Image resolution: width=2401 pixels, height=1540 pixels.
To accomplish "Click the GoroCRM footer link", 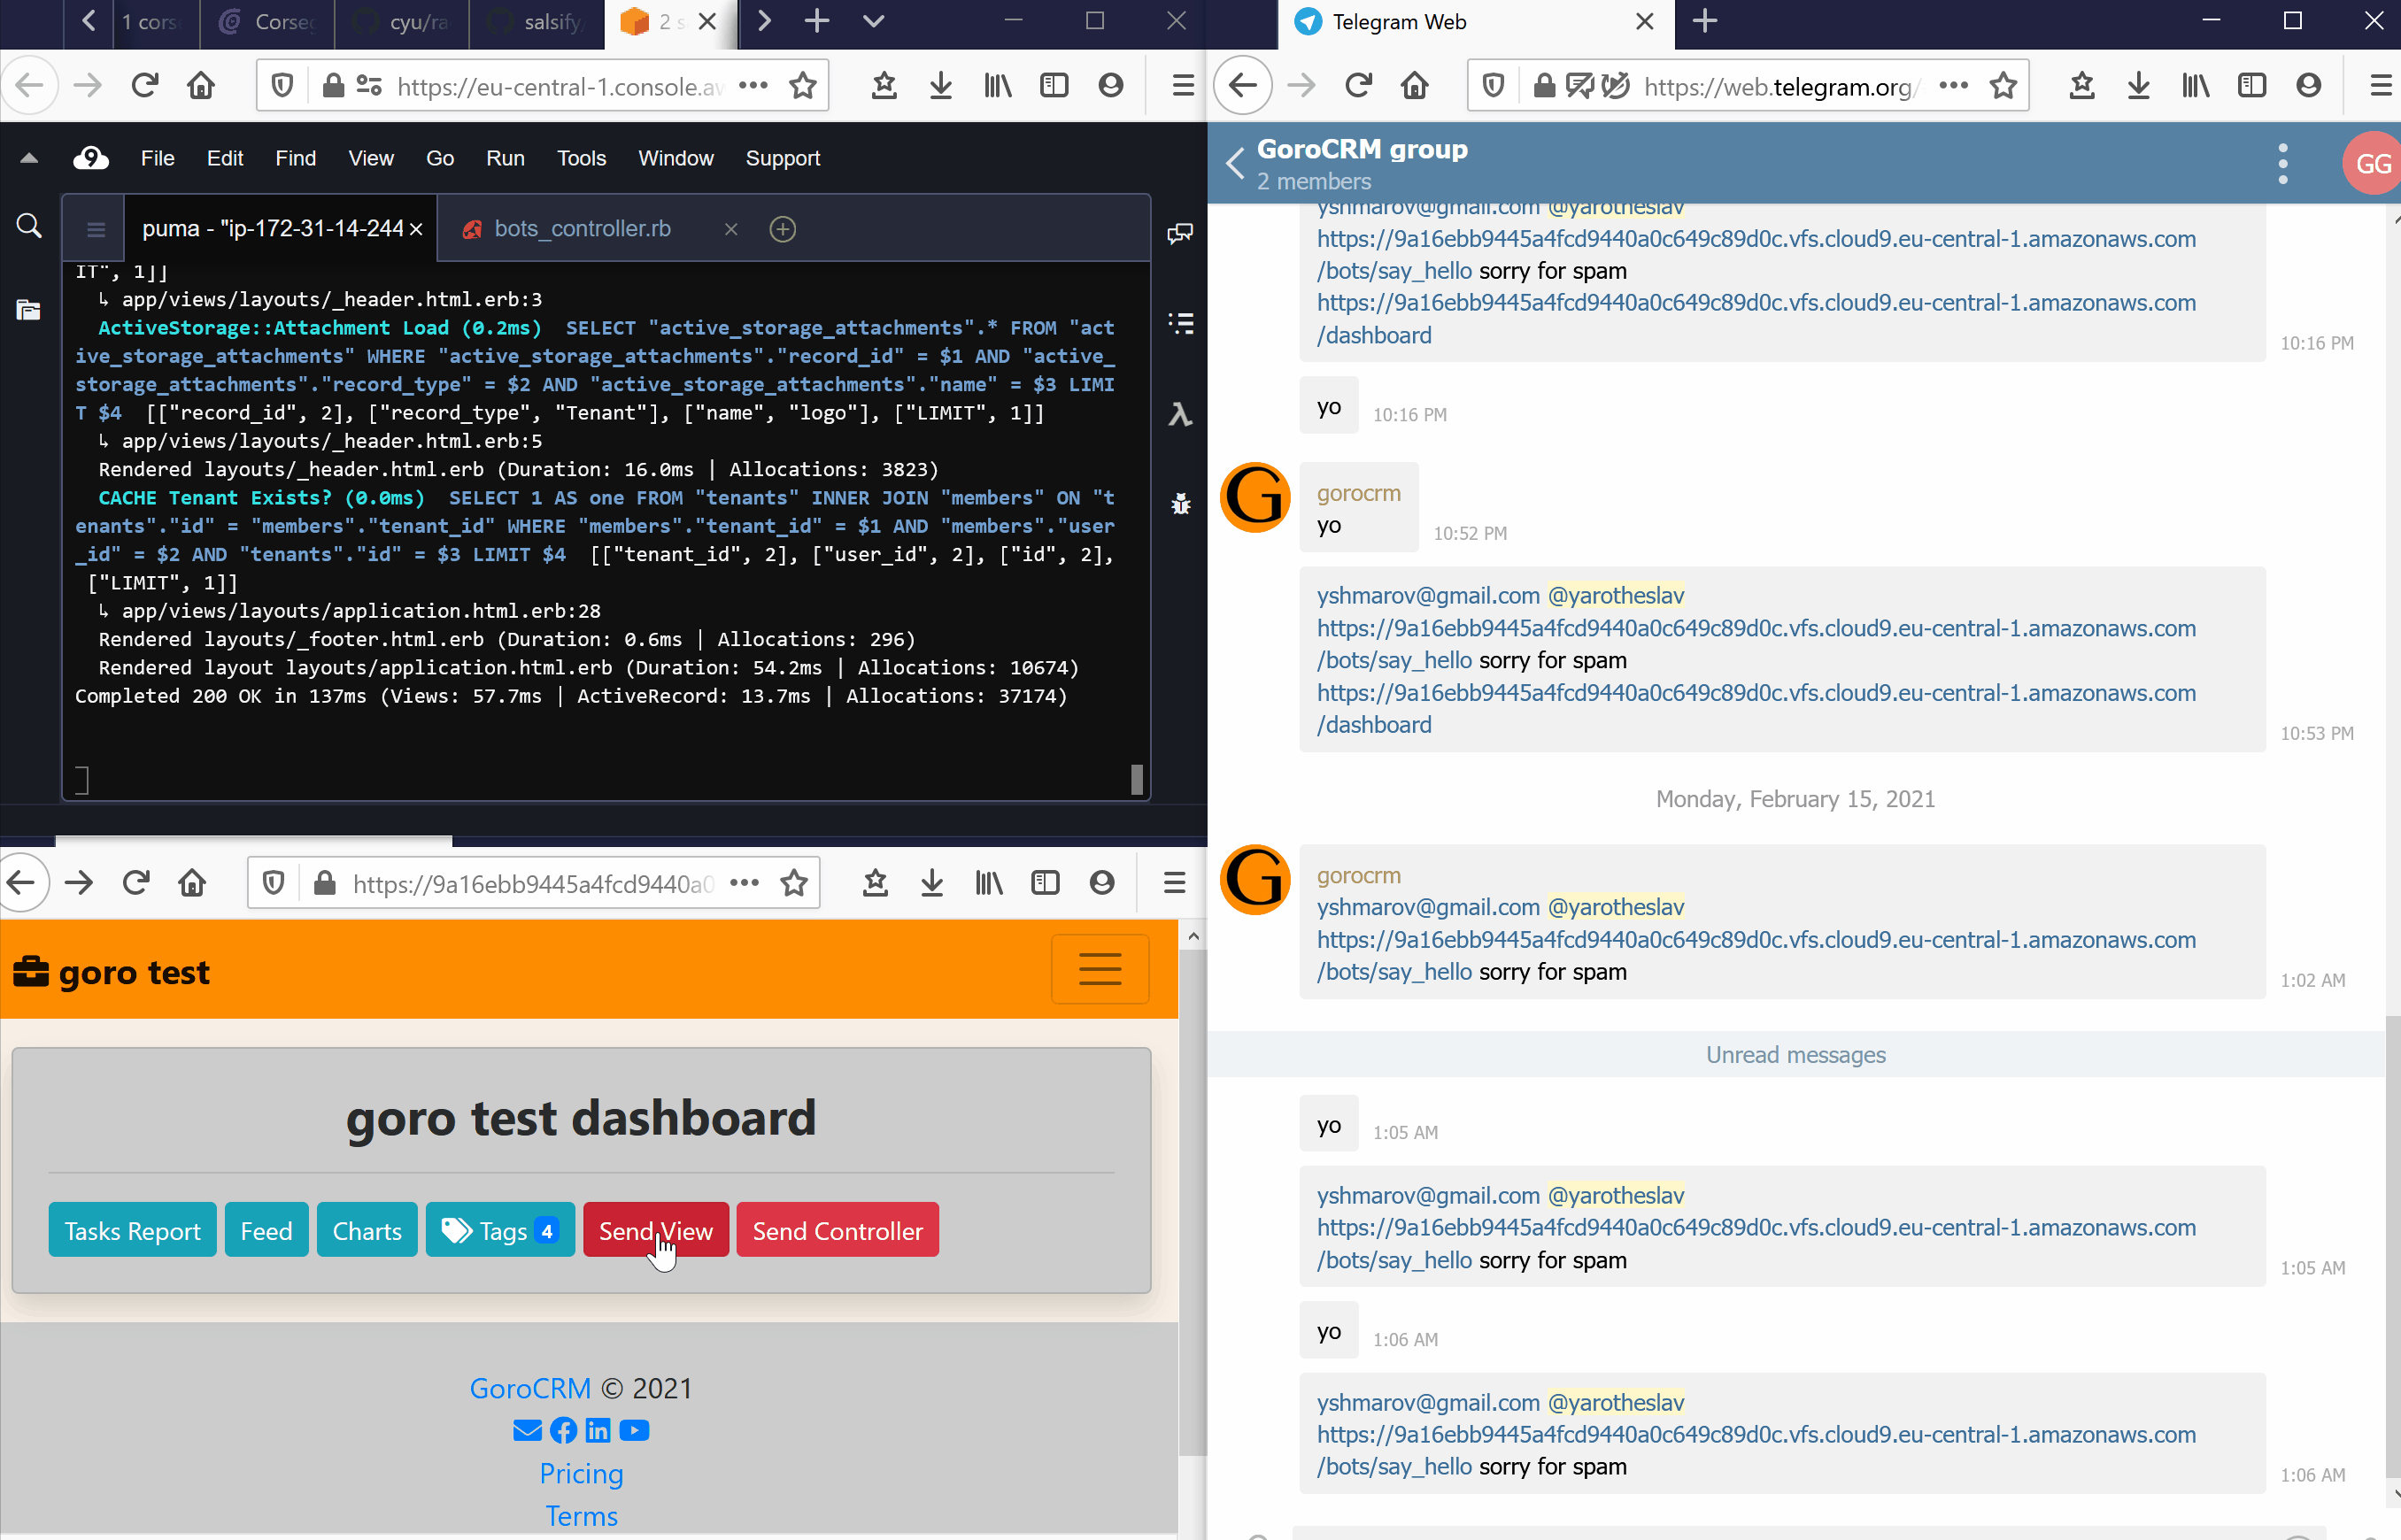I will pyautogui.click(x=530, y=1388).
